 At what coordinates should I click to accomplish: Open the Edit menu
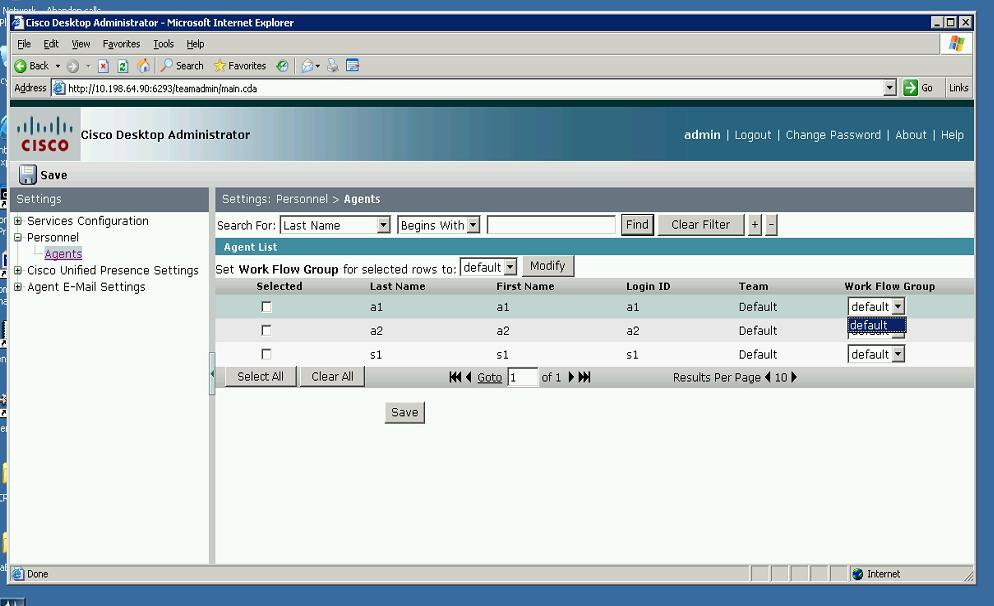click(51, 44)
